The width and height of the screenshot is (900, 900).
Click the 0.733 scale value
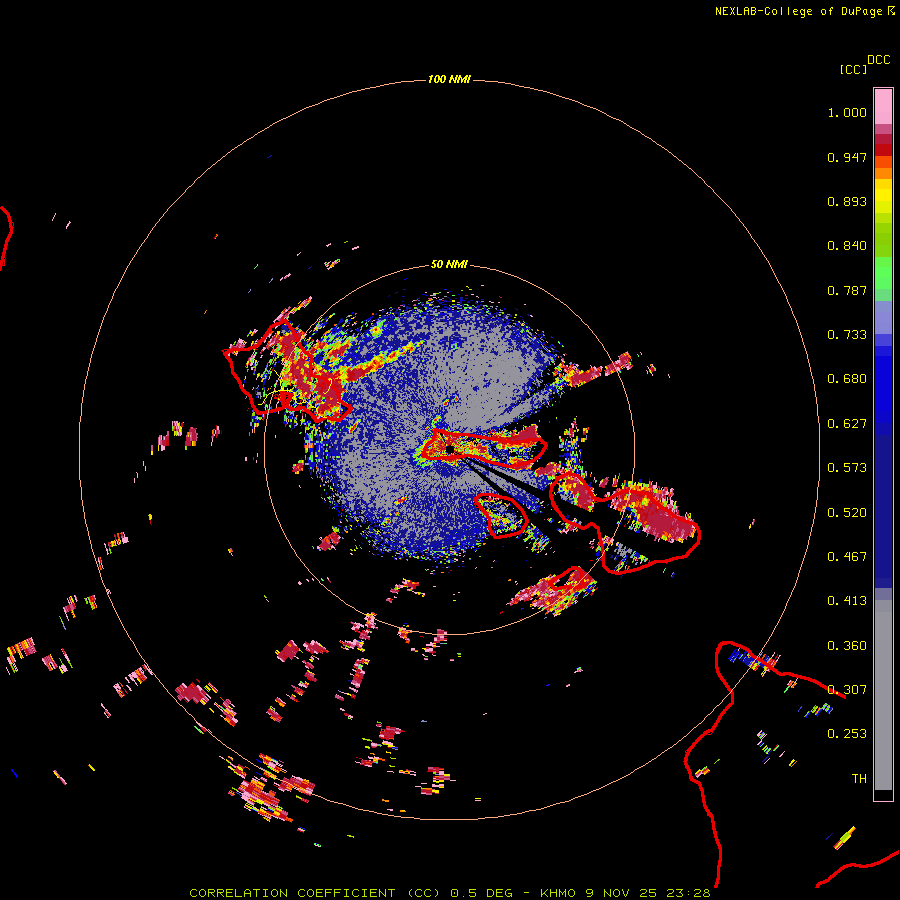point(847,335)
